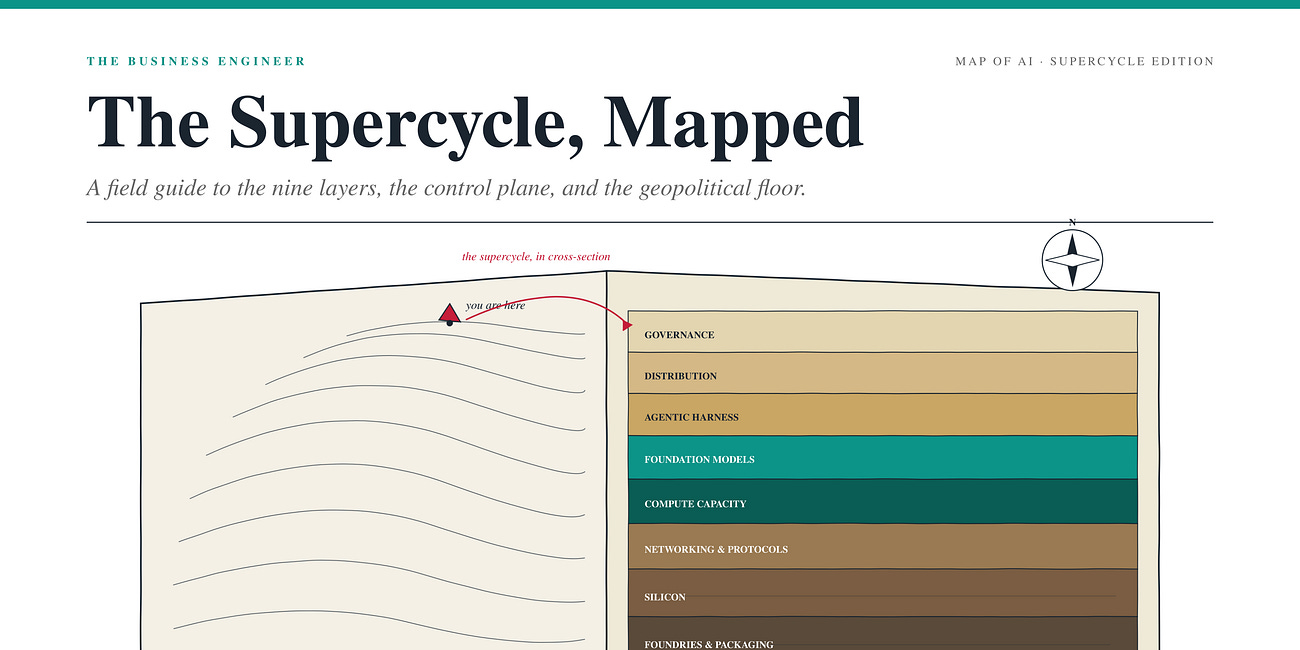Image resolution: width=1300 pixels, height=650 pixels.
Task: Select the Distribution layer band
Action: [x=883, y=374]
